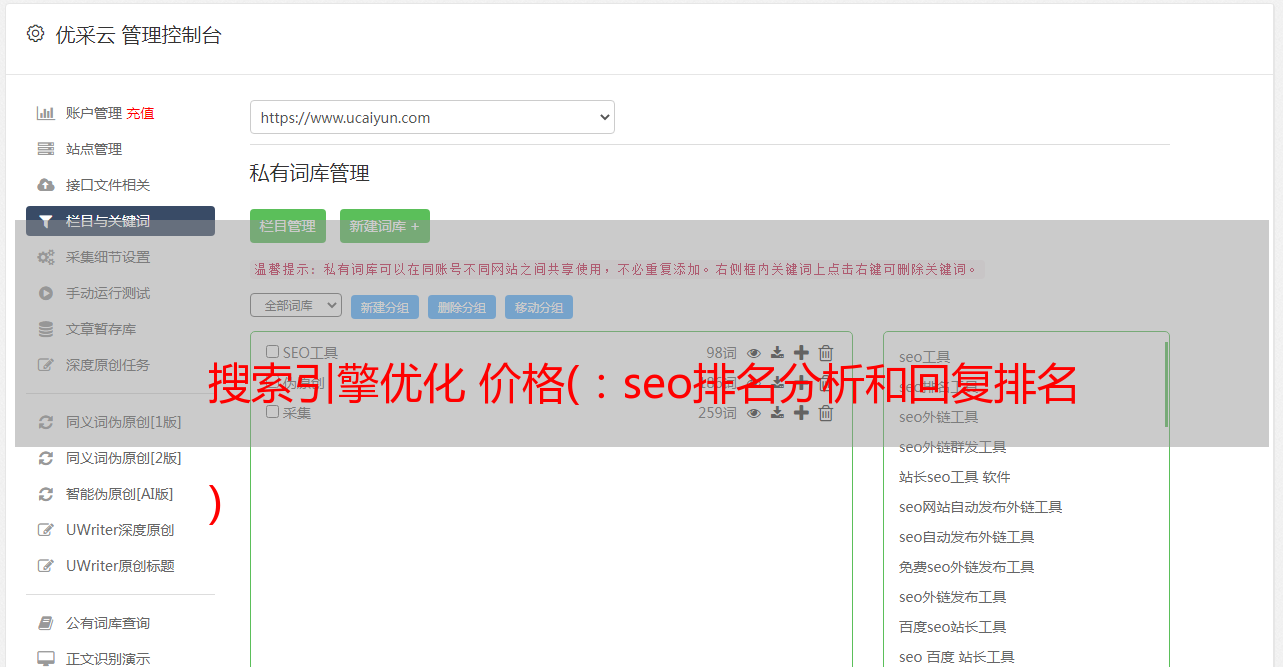Click the 新建词库 + button
Image resolution: width=1283 pixels, height=667 pixels.
(x=385, y=226)
